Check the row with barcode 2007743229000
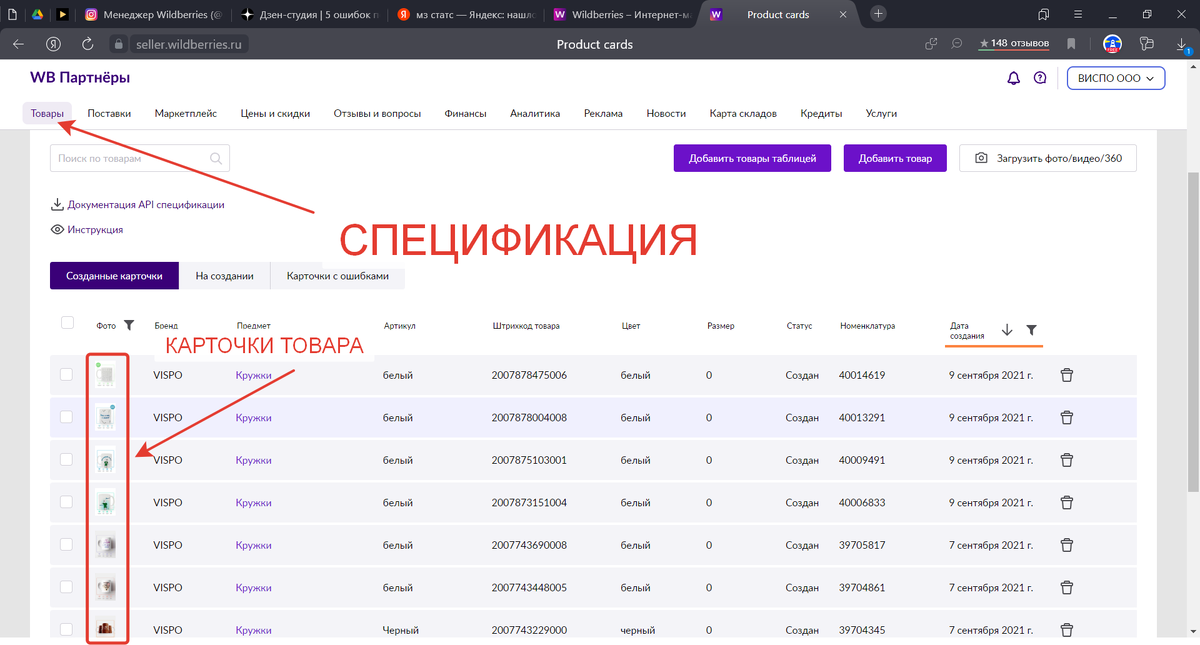Viewport: 1200px width, 645px height. point(67,629)
